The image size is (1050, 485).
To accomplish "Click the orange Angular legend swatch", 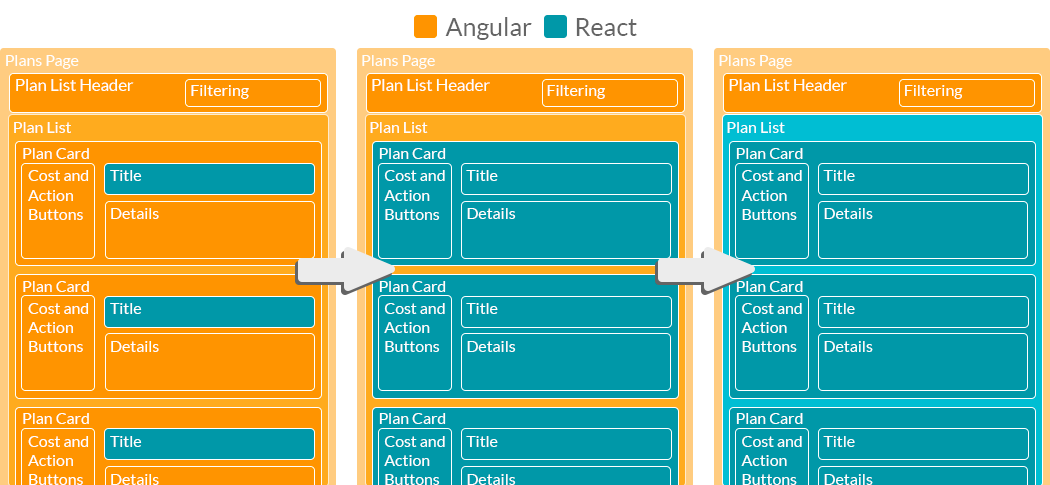I will click(425, 27).
